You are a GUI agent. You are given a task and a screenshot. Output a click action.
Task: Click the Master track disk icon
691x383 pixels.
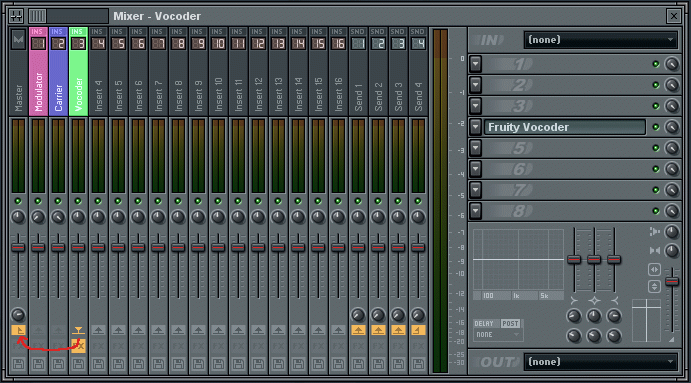(18, 364)
